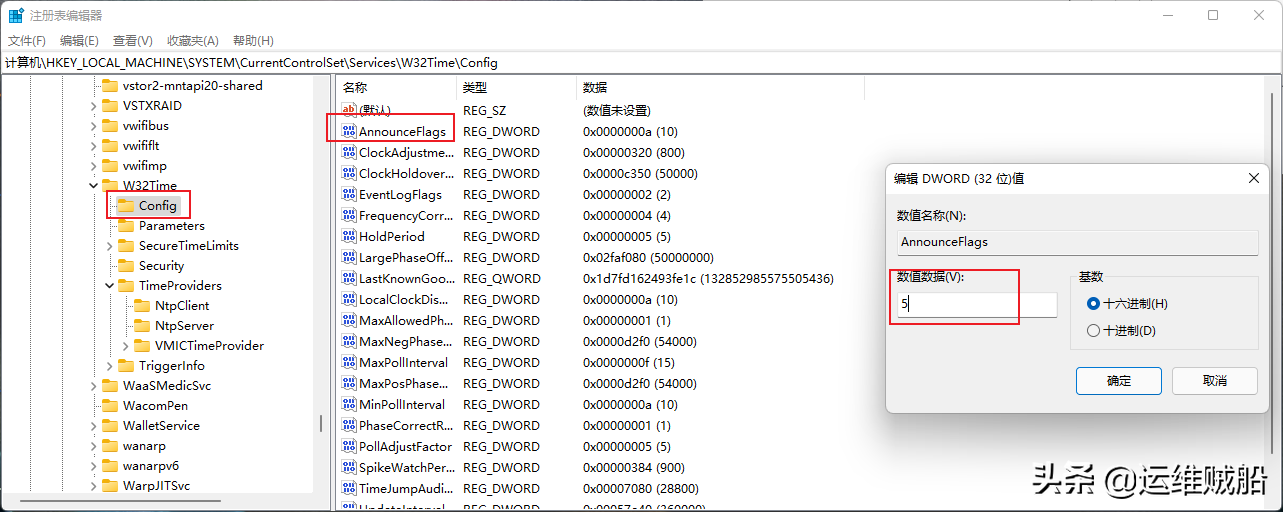Click the registry path address bar

click(x=641, y=63)
